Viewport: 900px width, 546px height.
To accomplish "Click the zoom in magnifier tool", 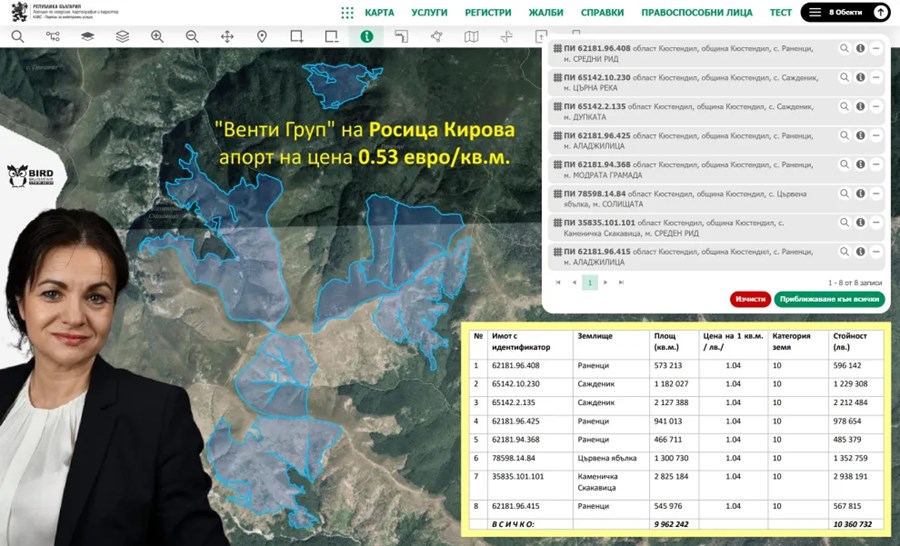I will pos(157,37).
